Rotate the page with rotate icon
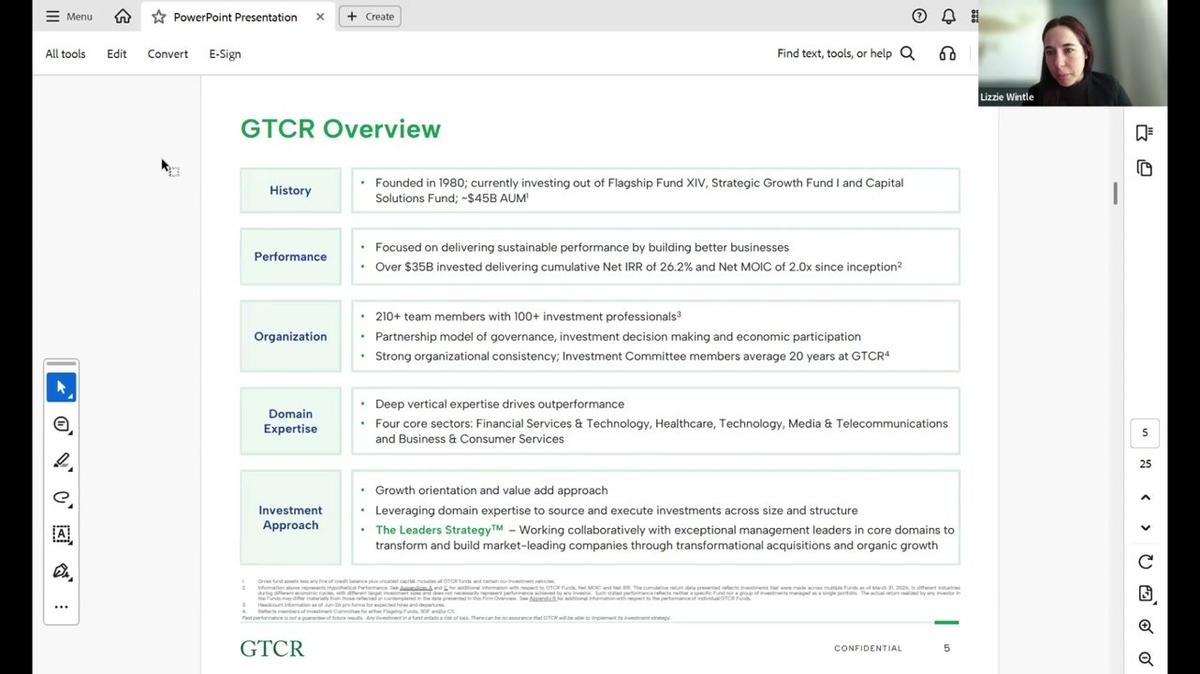Screen dimensions: 1200x674 [x=1145, y=562]
